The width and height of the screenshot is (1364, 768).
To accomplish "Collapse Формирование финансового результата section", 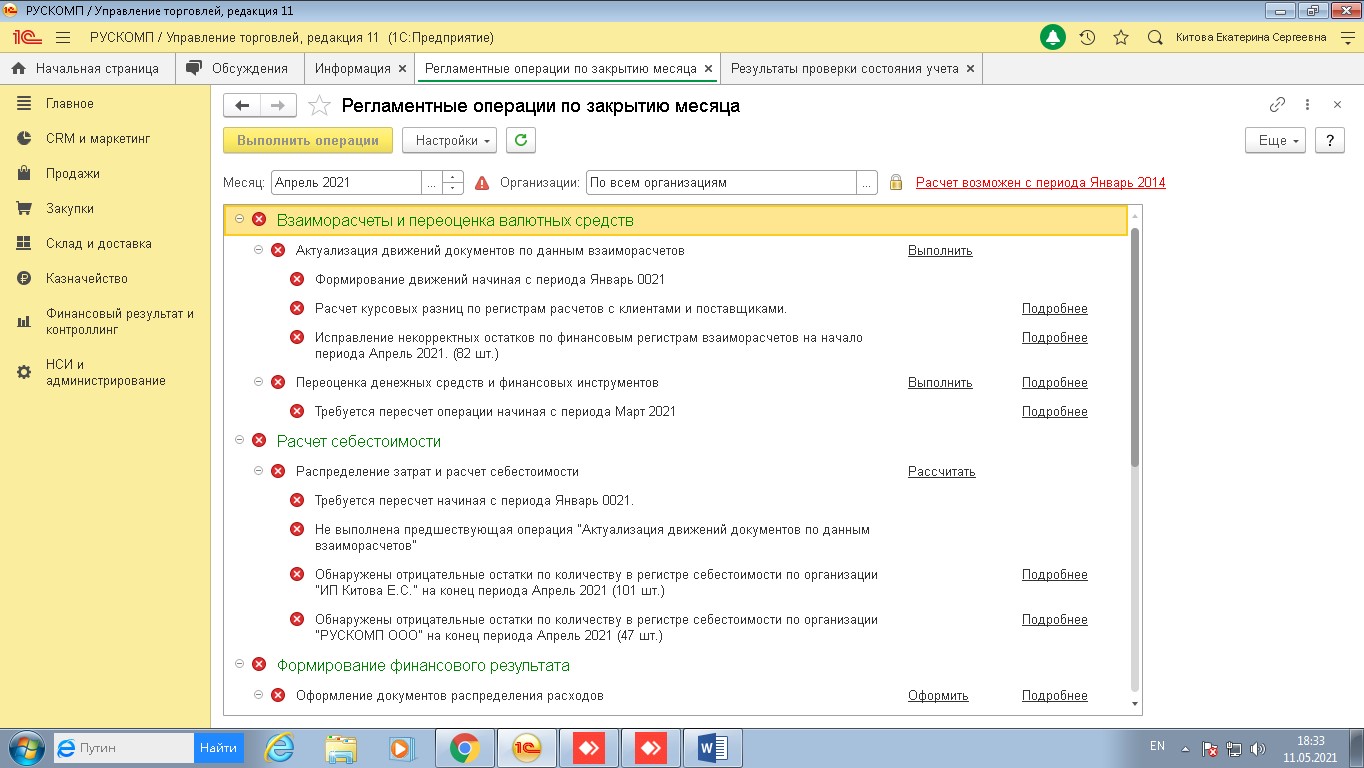I will (x=239, y=665).
